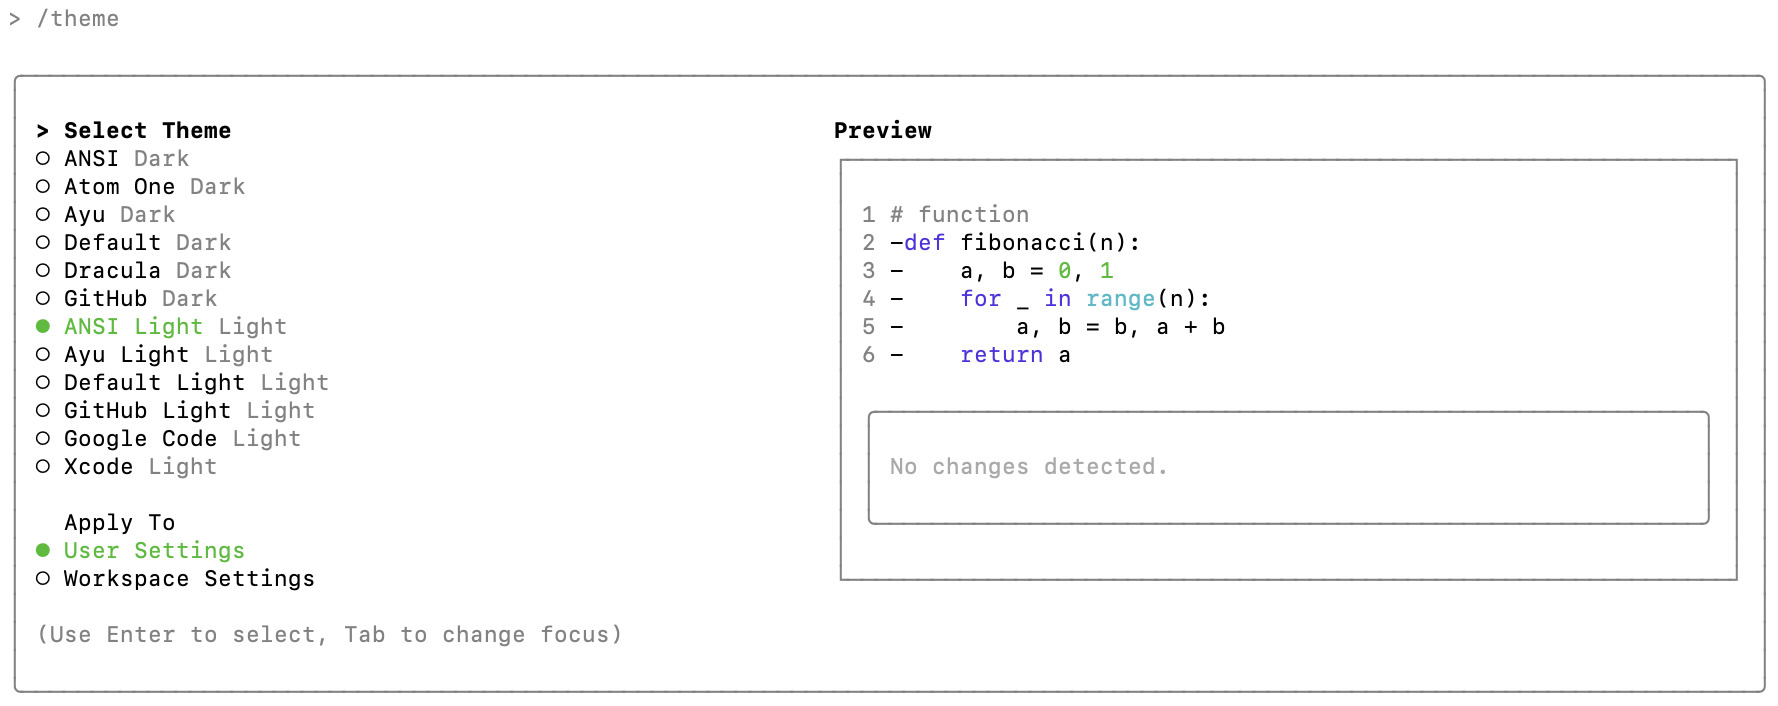Pick the Google Code Light theme
The image size is (1778, 706).
(181, 439)
